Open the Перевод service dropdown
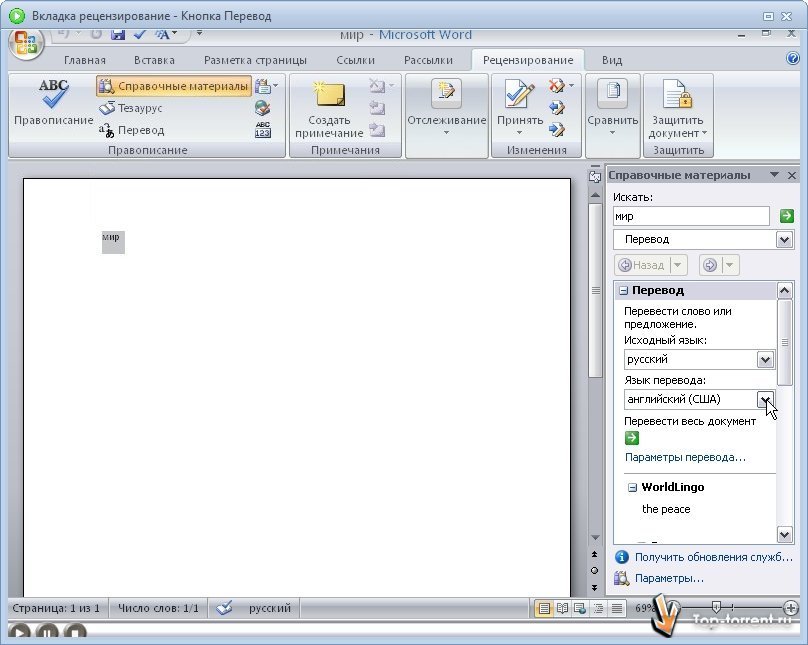 [784, 240]
